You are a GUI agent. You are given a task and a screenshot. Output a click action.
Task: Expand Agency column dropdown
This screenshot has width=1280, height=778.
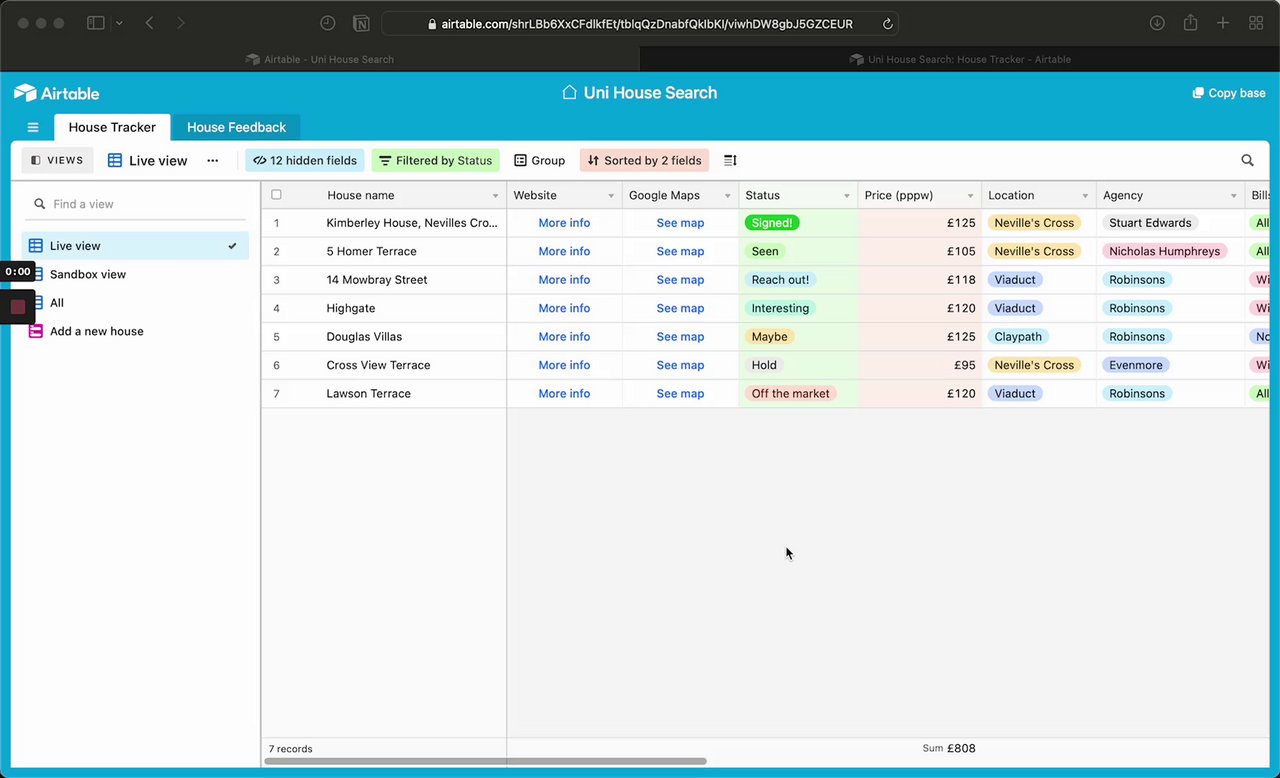click(1236, 196)
